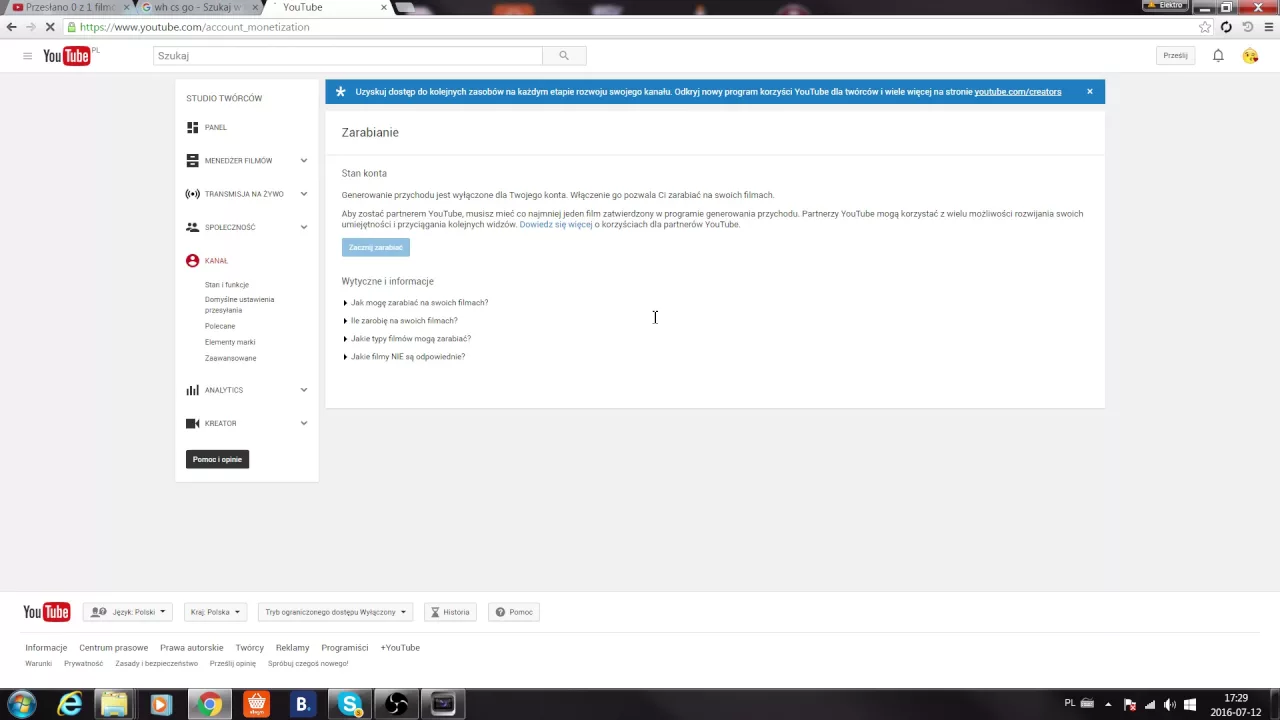This screenshot has height=720, width=1280.
Task: Expand Kreator section
Action: tap(303, 423)
